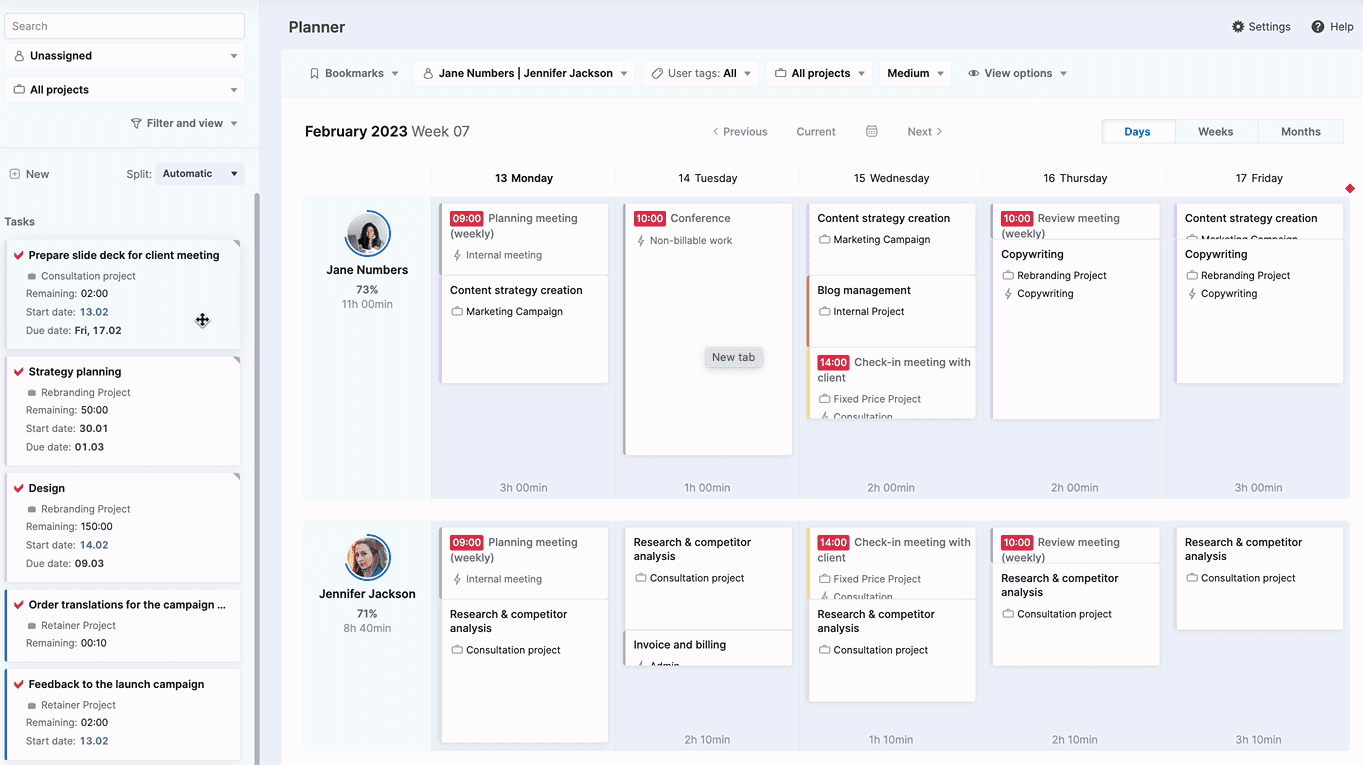Click the lightning icon beside Jane's Internal meeting
The height and width of the screenshot is (765, 1363).
(457, 255)
